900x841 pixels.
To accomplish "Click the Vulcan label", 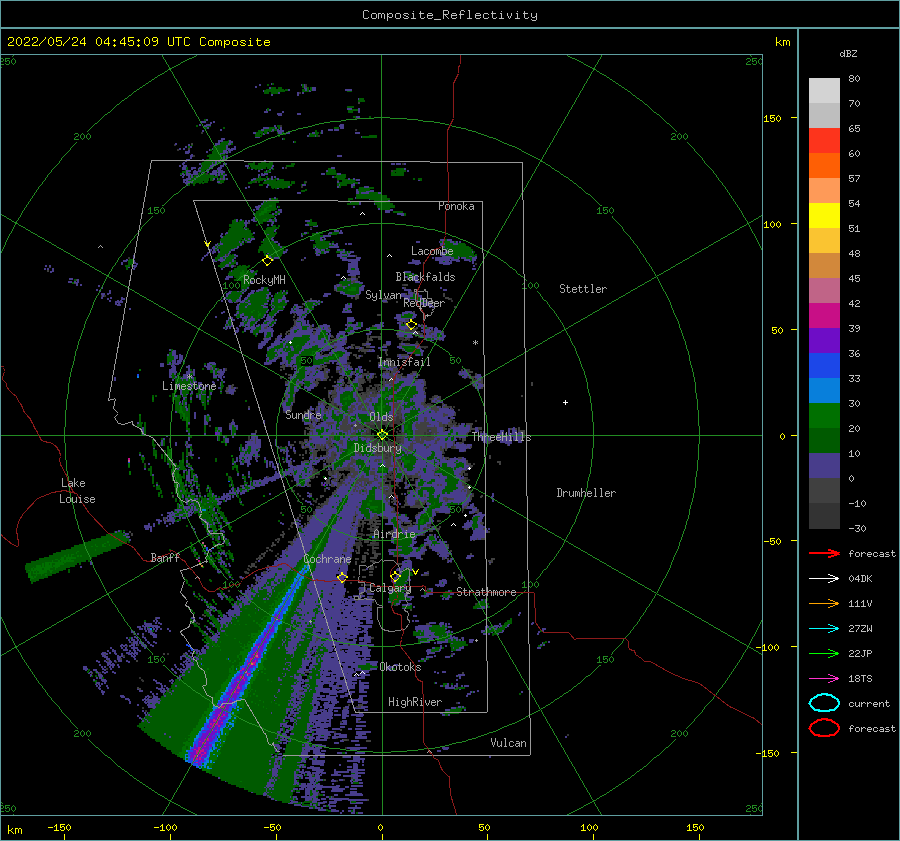I will point(508,743).
